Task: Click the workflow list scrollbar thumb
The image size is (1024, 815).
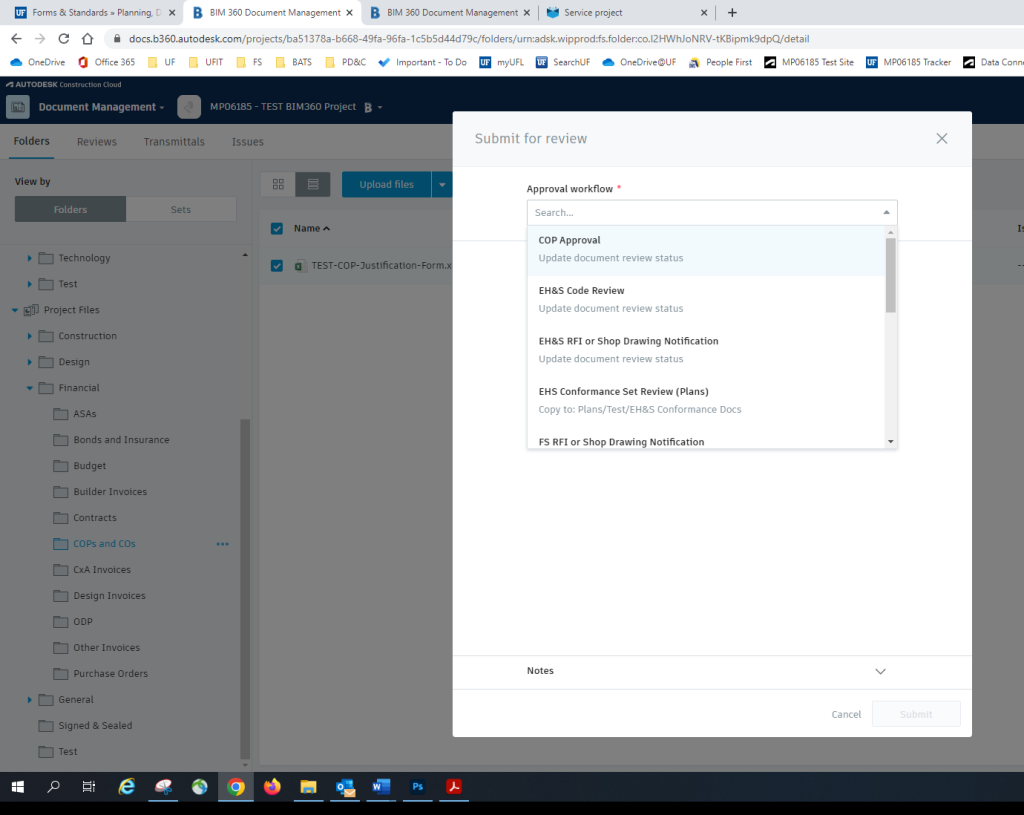Action: (890, 275)
